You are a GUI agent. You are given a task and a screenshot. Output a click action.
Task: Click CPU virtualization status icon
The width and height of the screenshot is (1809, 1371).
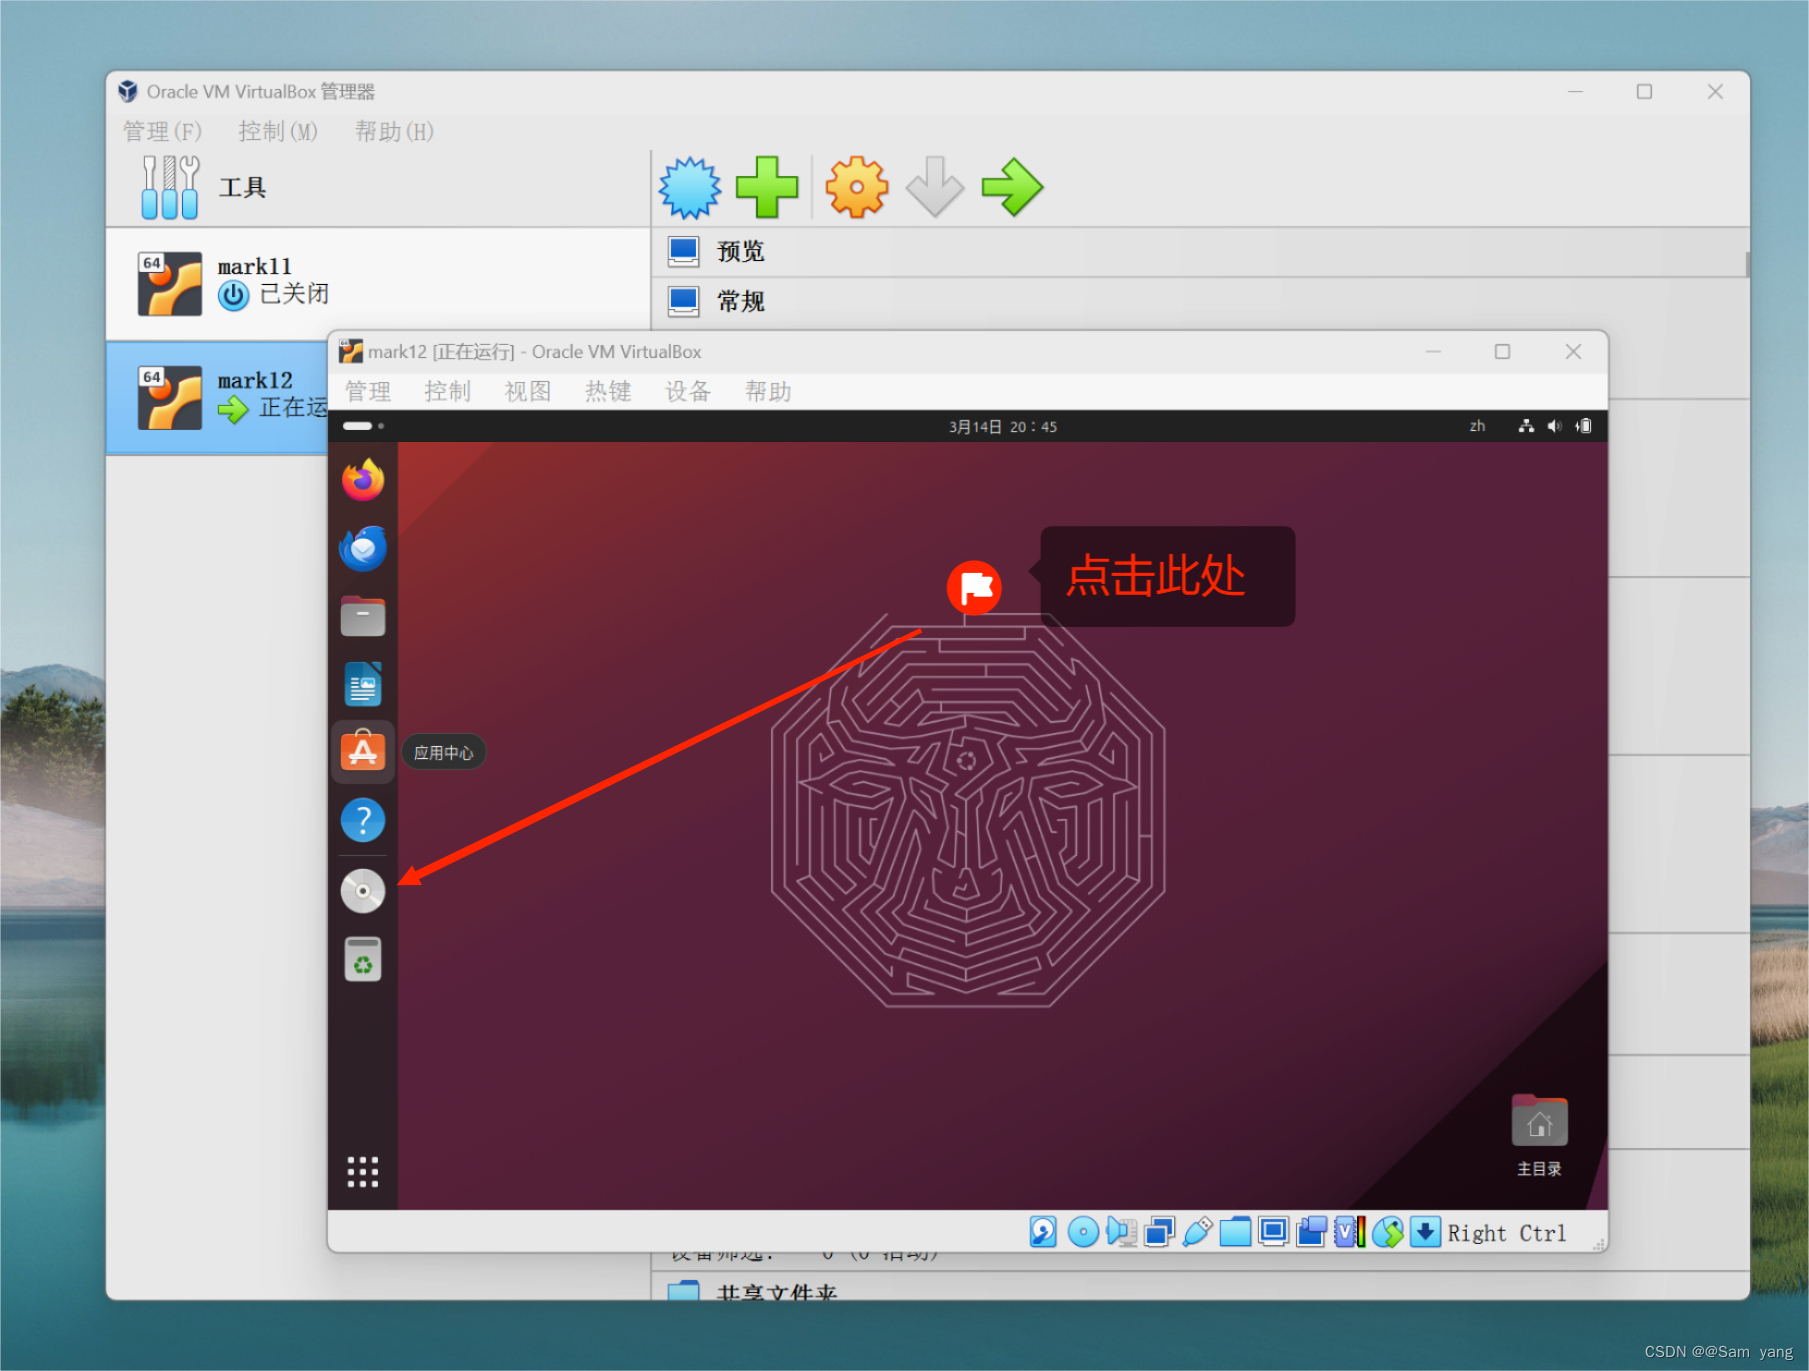coord(1350,1232)
